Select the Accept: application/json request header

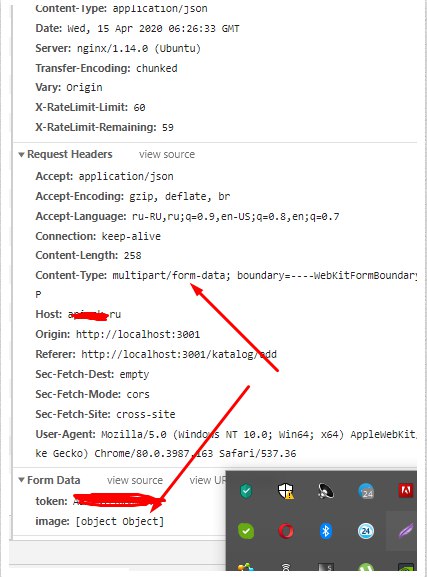104,176
